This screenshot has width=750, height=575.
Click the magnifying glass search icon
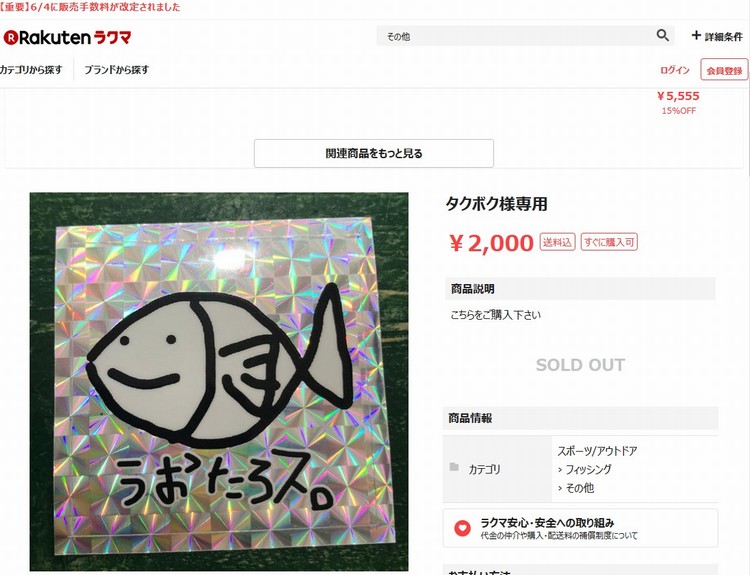662,35
